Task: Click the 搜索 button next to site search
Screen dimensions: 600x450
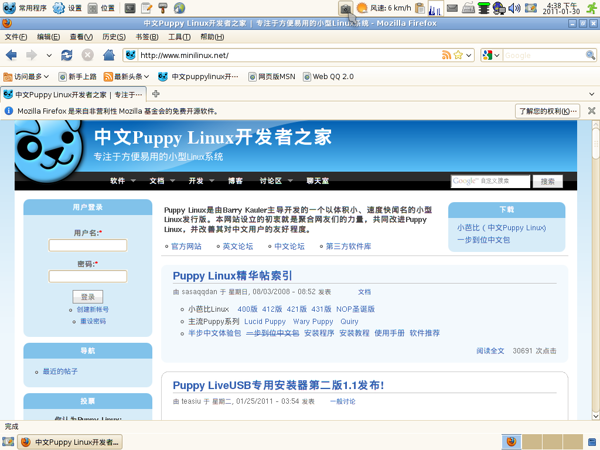Action: point(548,181)
